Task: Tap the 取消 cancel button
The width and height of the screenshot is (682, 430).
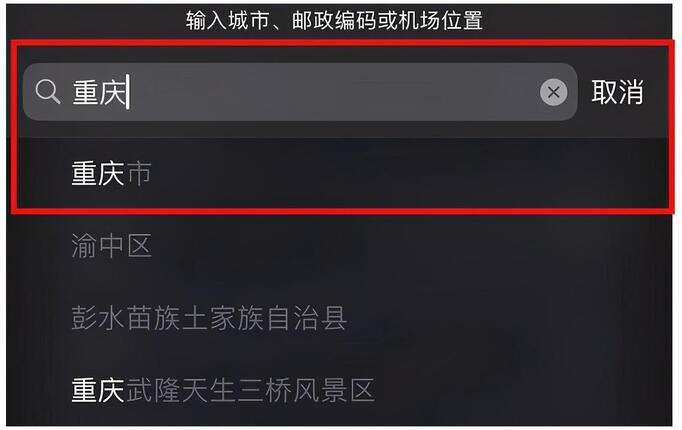Action: point(617,92)
